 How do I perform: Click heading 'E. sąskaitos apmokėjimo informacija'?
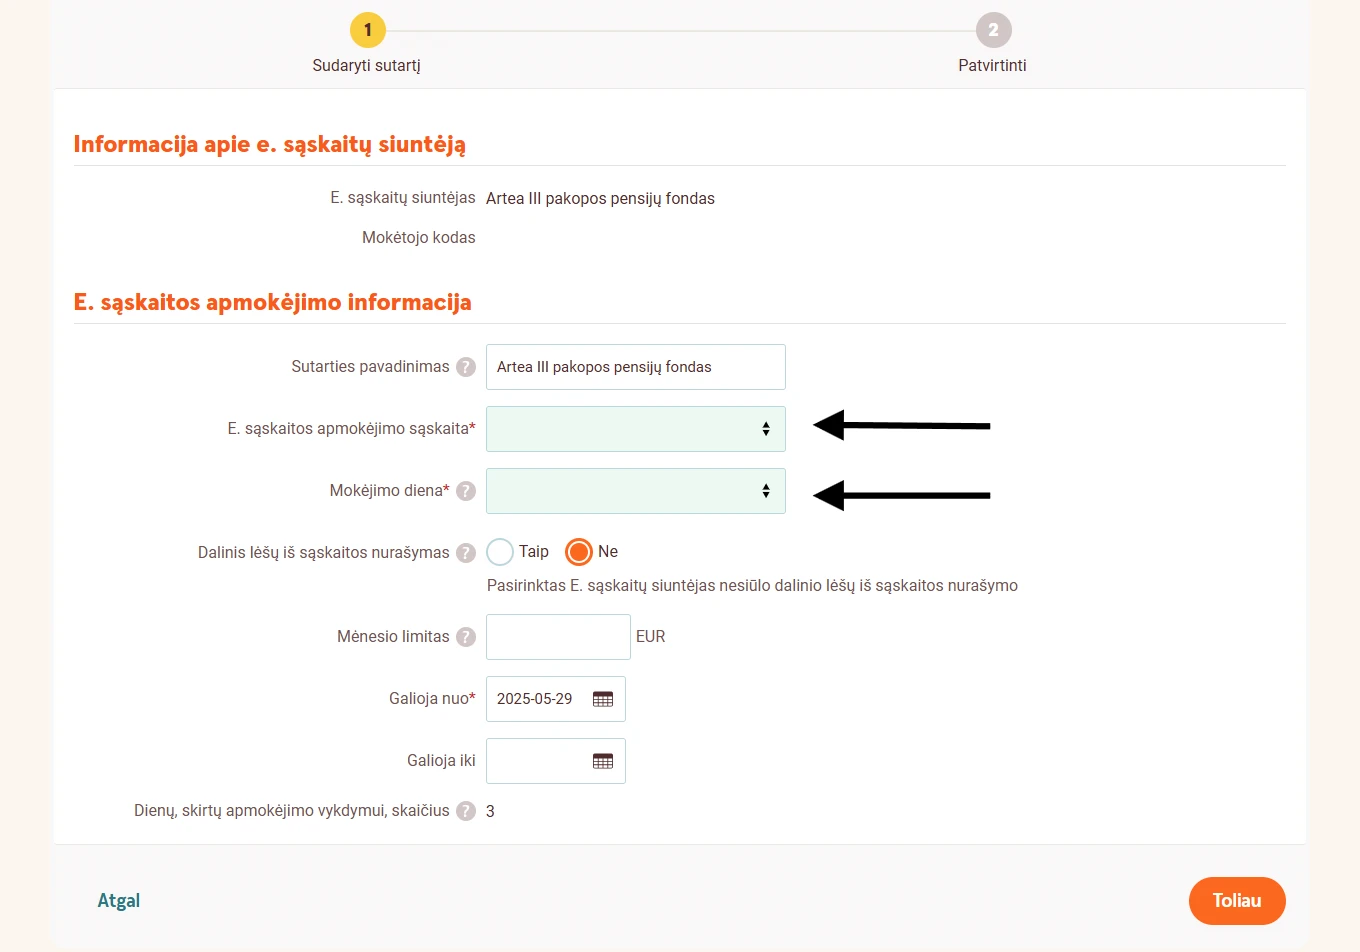click(x=273, y=303)
